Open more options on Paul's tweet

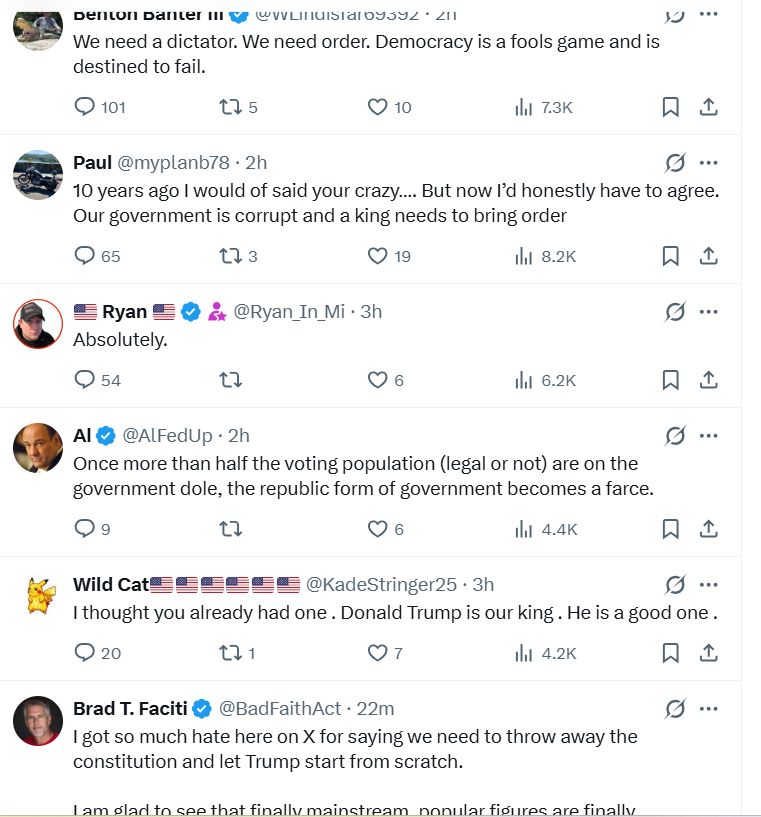[x=709, y=163]
